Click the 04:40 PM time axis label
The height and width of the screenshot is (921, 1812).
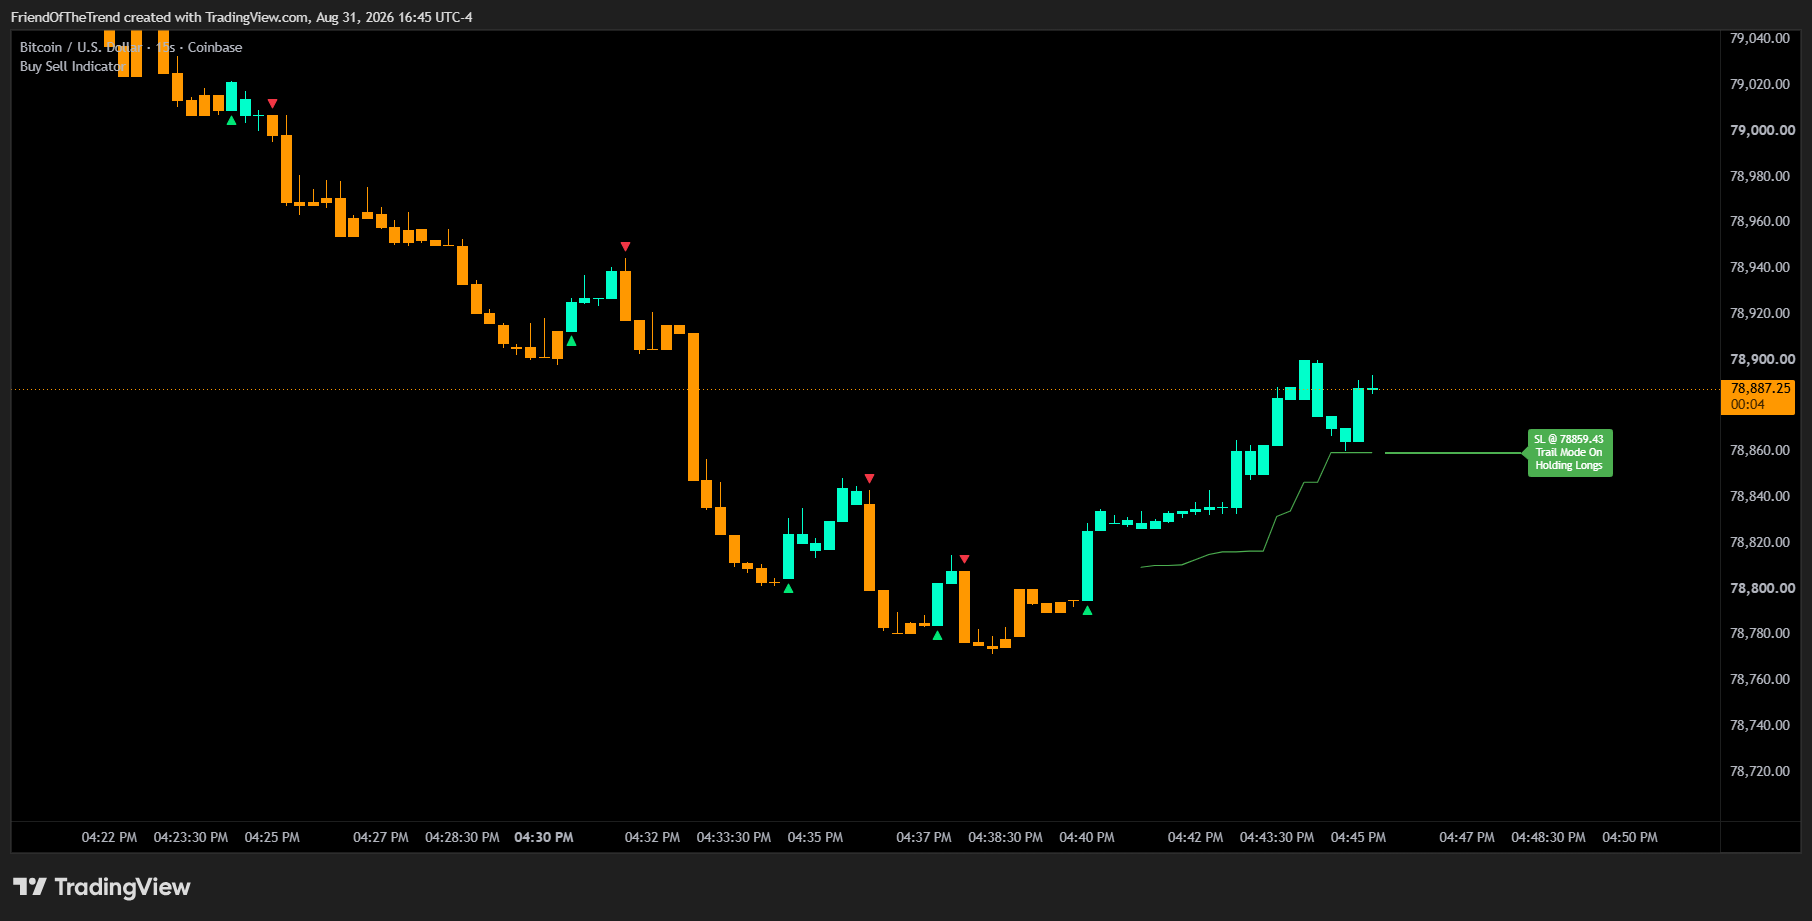(x=1087, y=837)
